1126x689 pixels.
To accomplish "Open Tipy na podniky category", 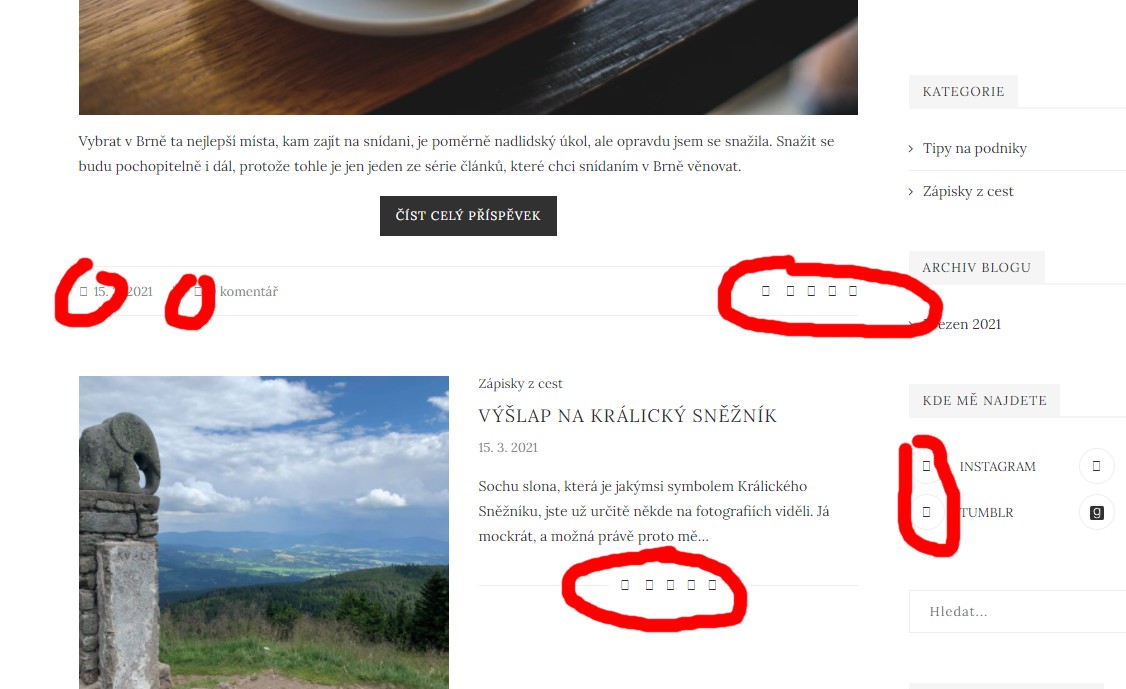I will 974,149.
